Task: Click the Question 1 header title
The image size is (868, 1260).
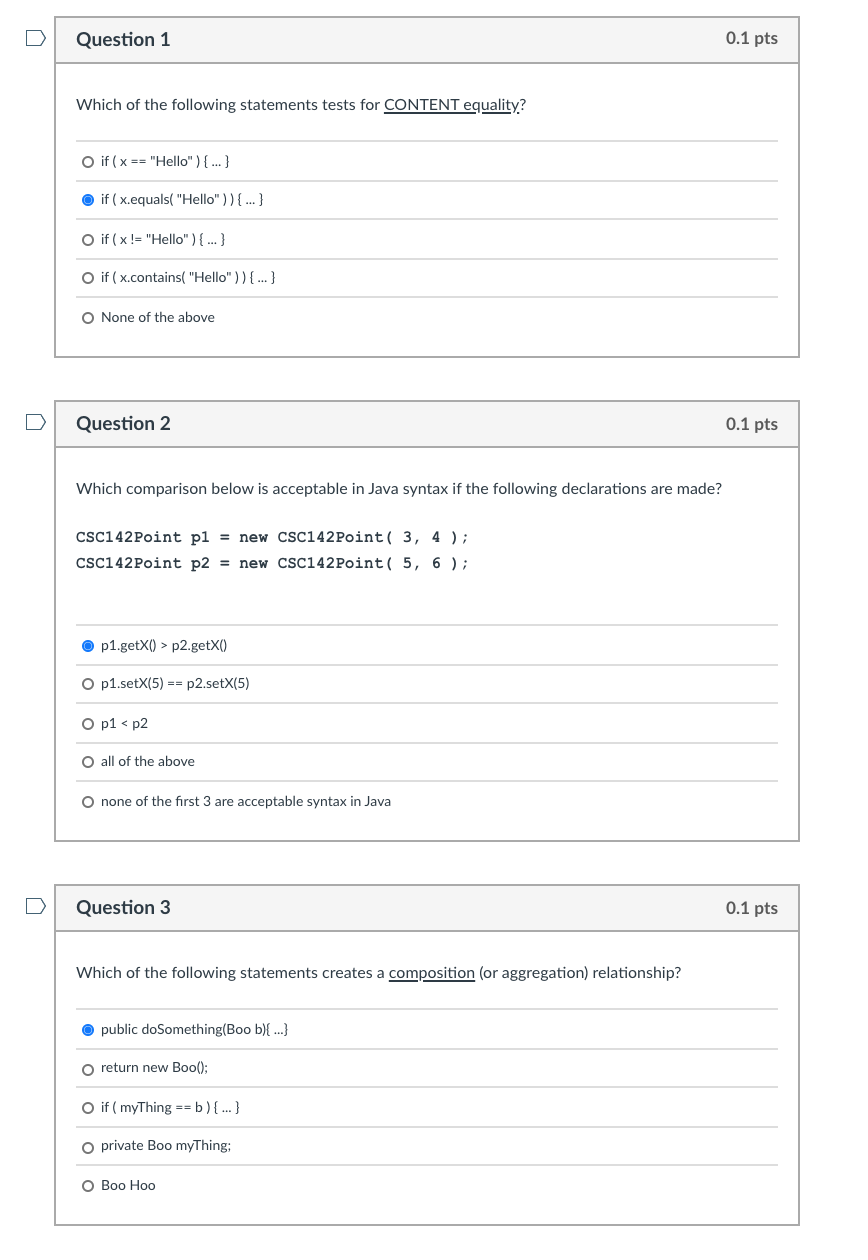Action: 123,39
